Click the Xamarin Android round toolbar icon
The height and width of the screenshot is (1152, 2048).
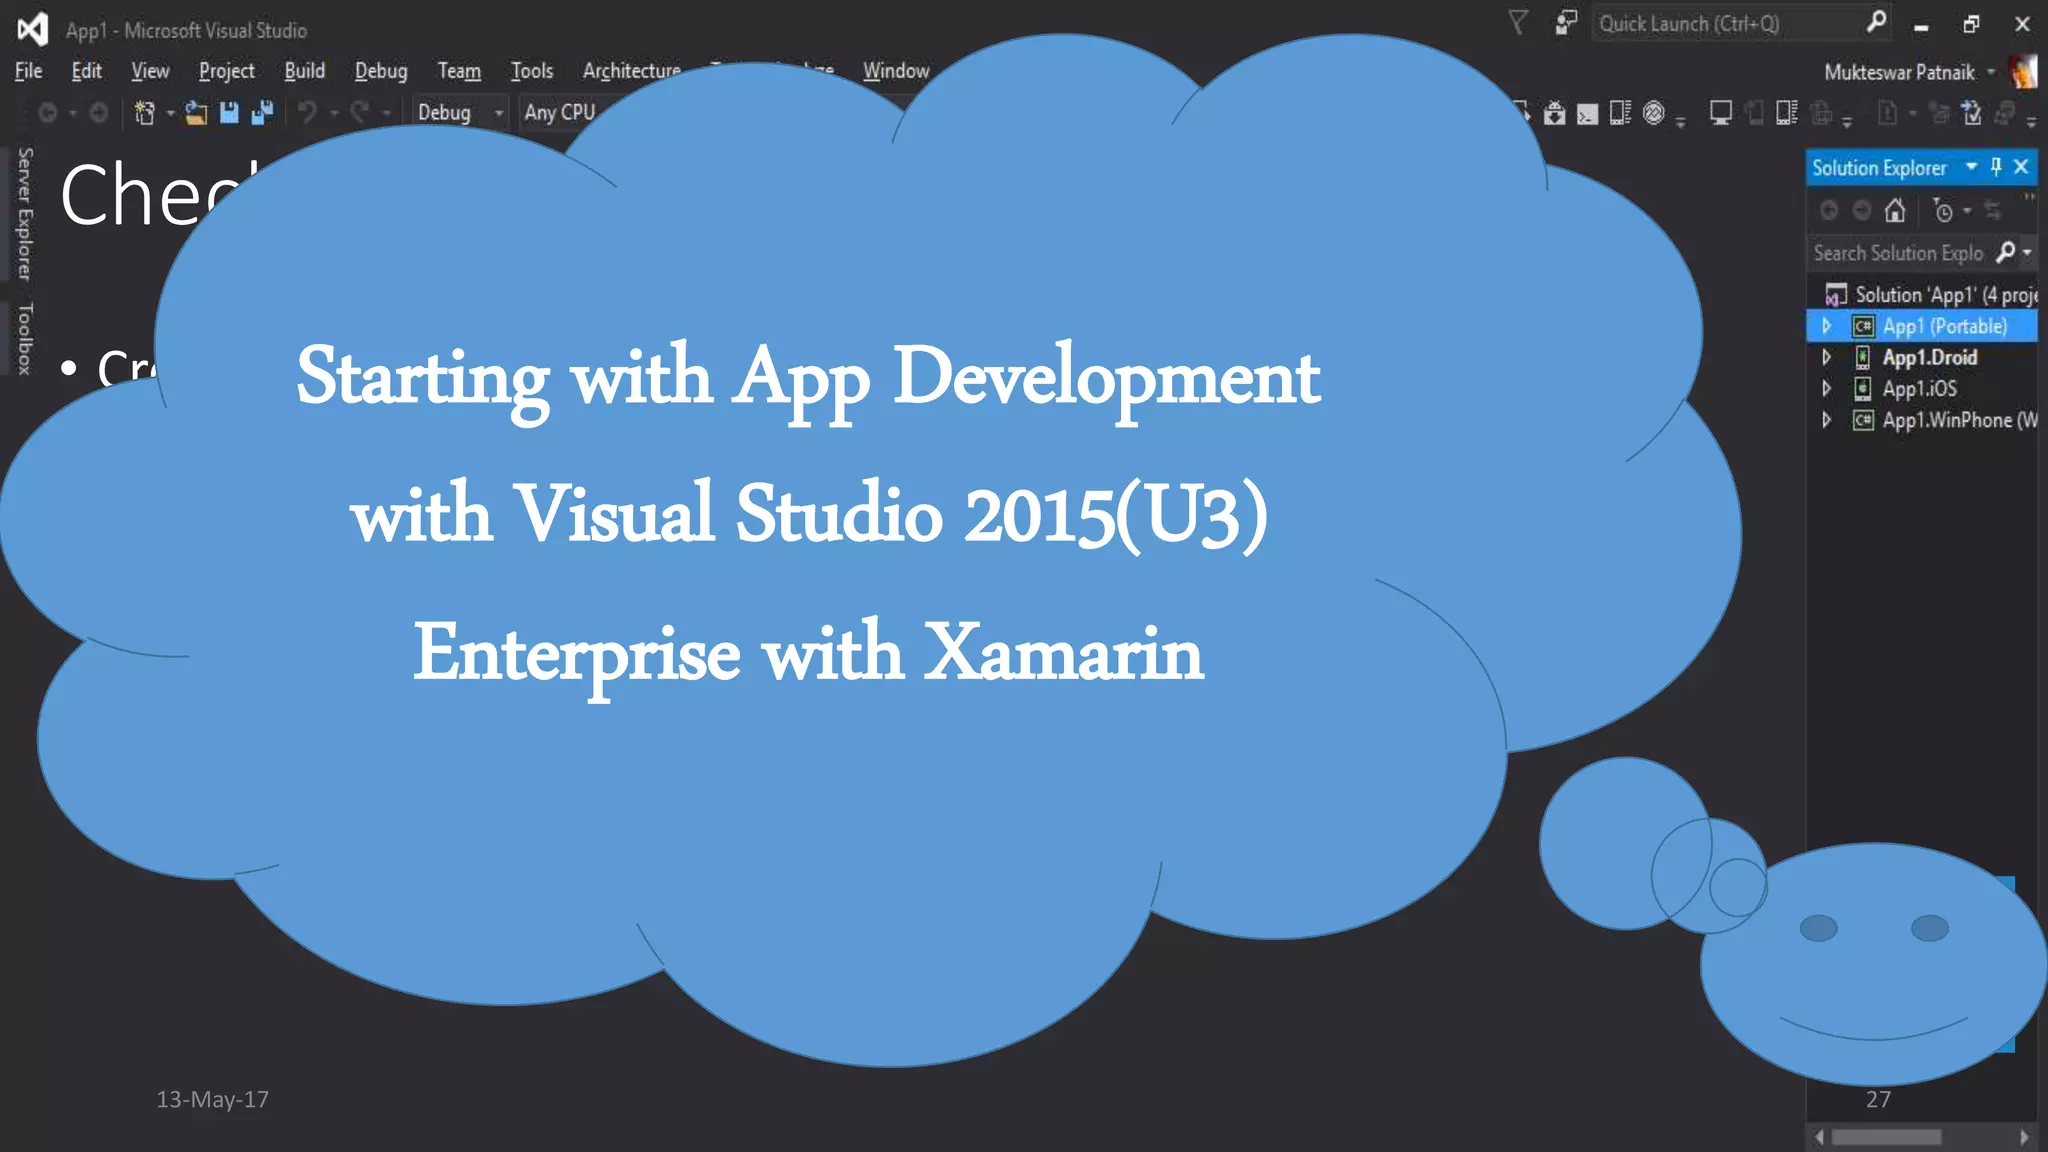tap(1654, 113)
